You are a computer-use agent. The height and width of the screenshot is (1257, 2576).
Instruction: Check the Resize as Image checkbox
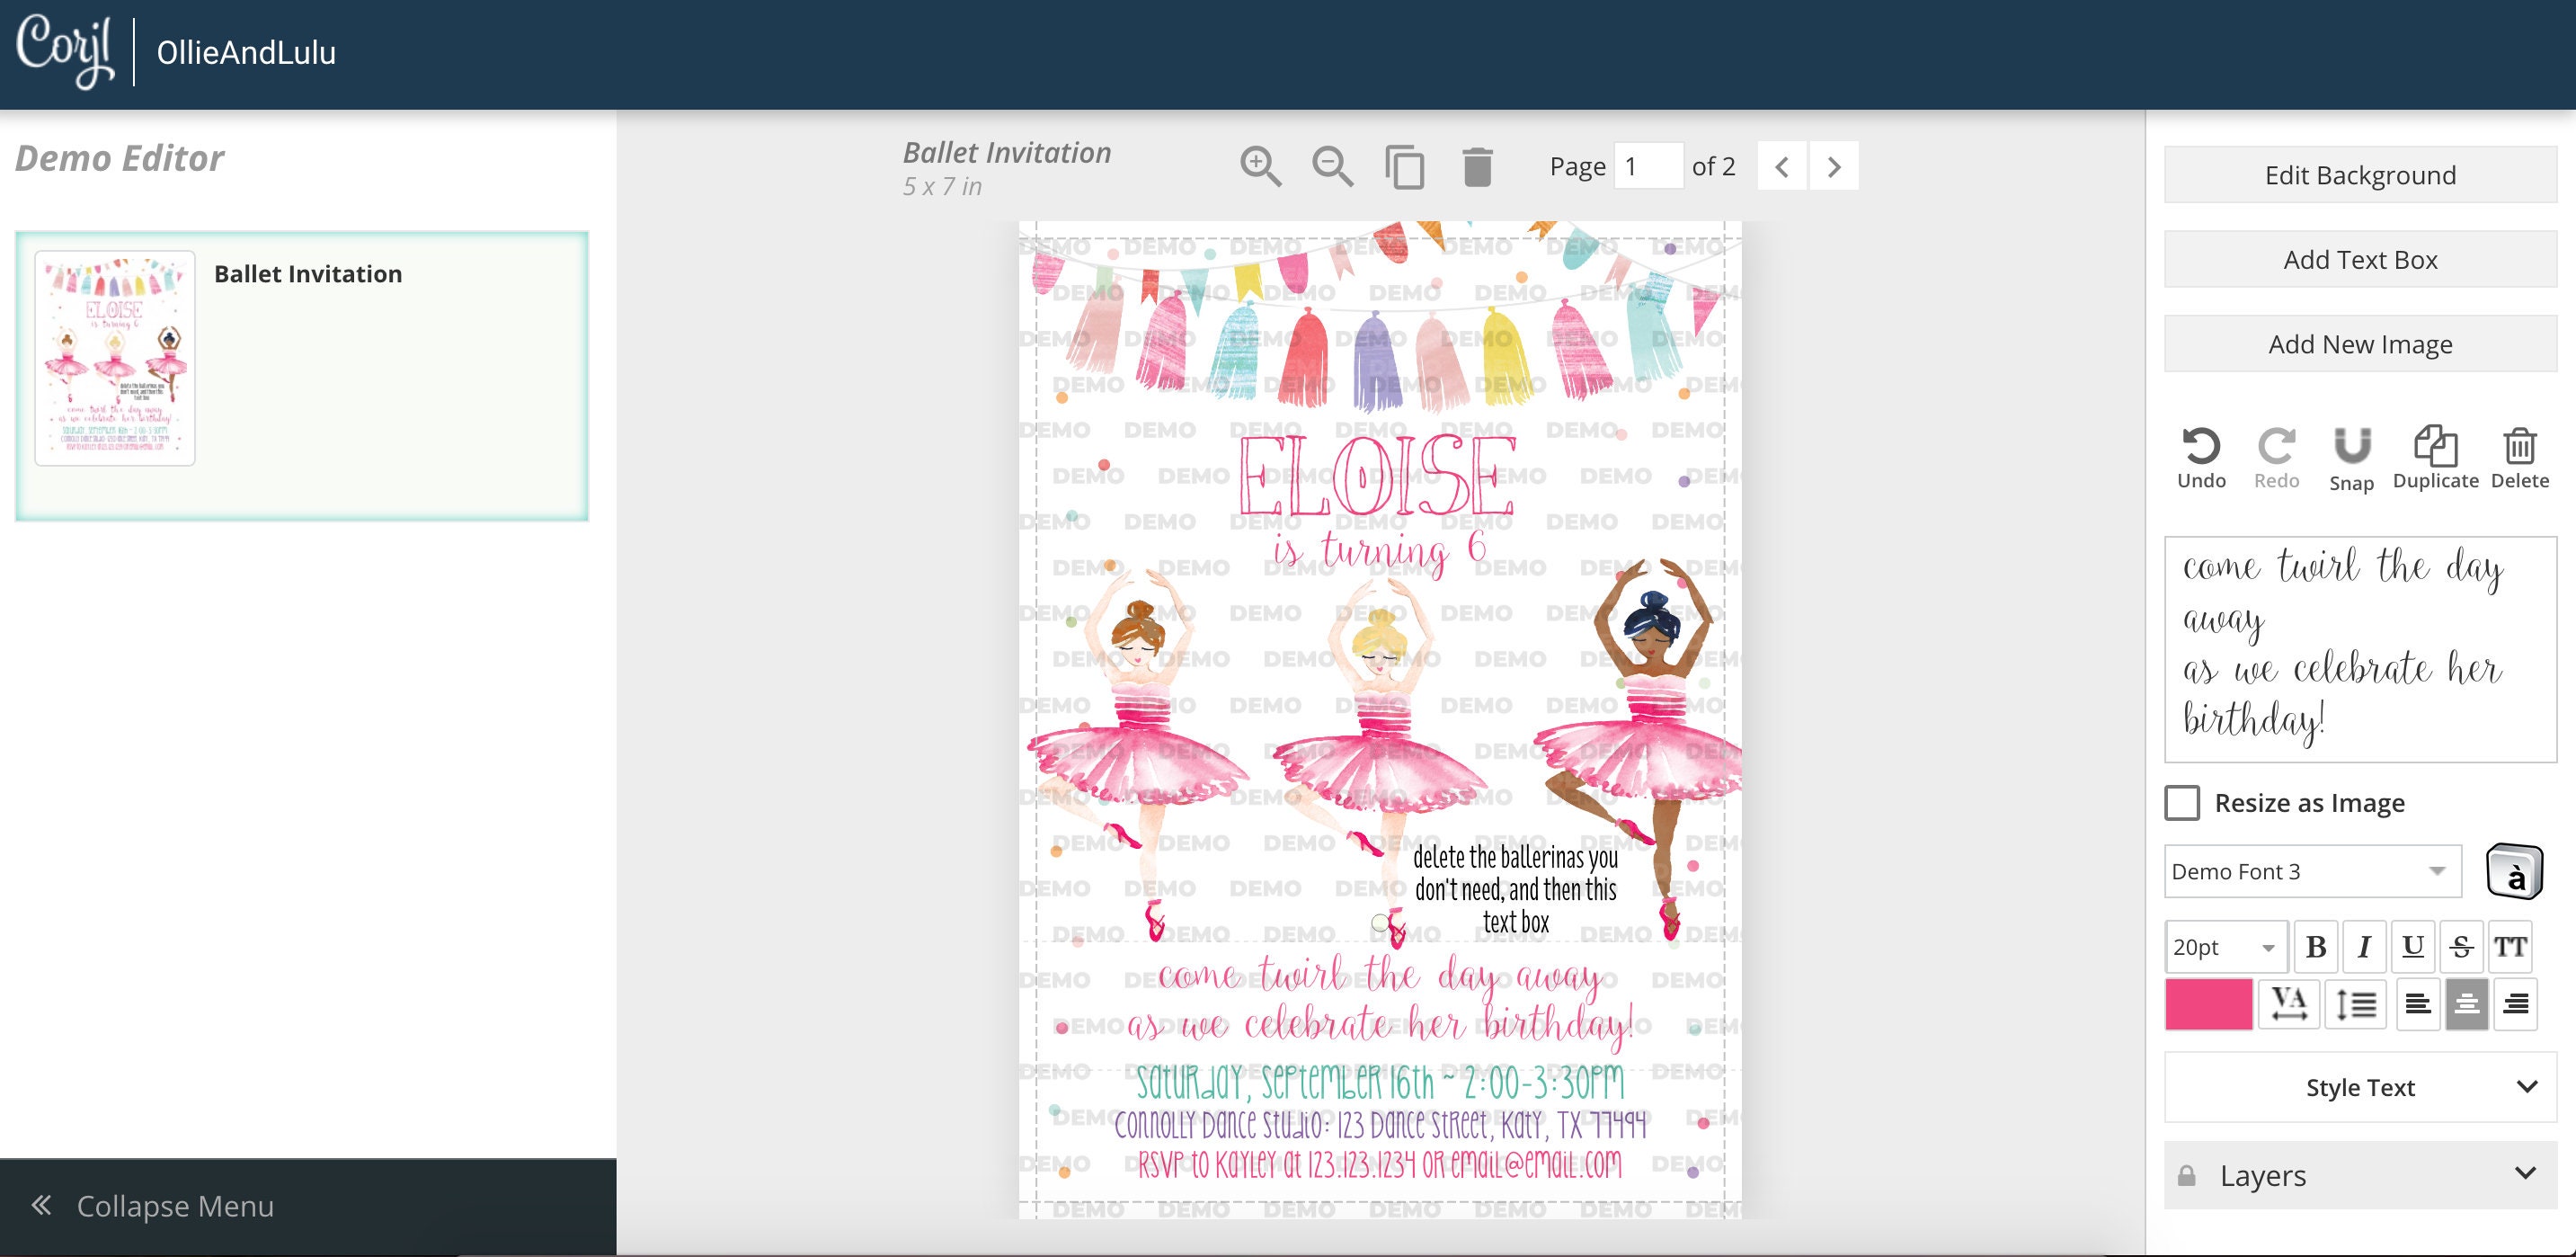tap(2183, 802)
